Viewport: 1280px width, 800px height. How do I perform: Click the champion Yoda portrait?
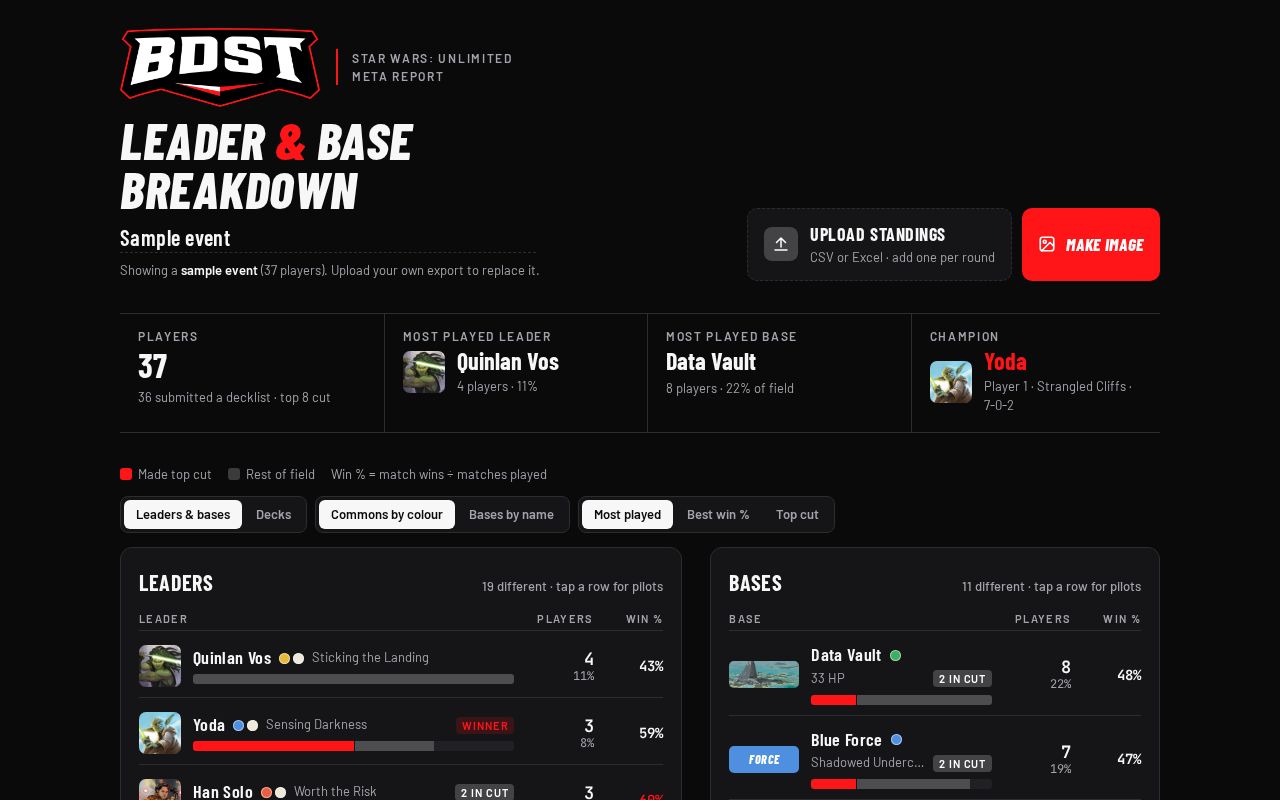tap(951, 382)
